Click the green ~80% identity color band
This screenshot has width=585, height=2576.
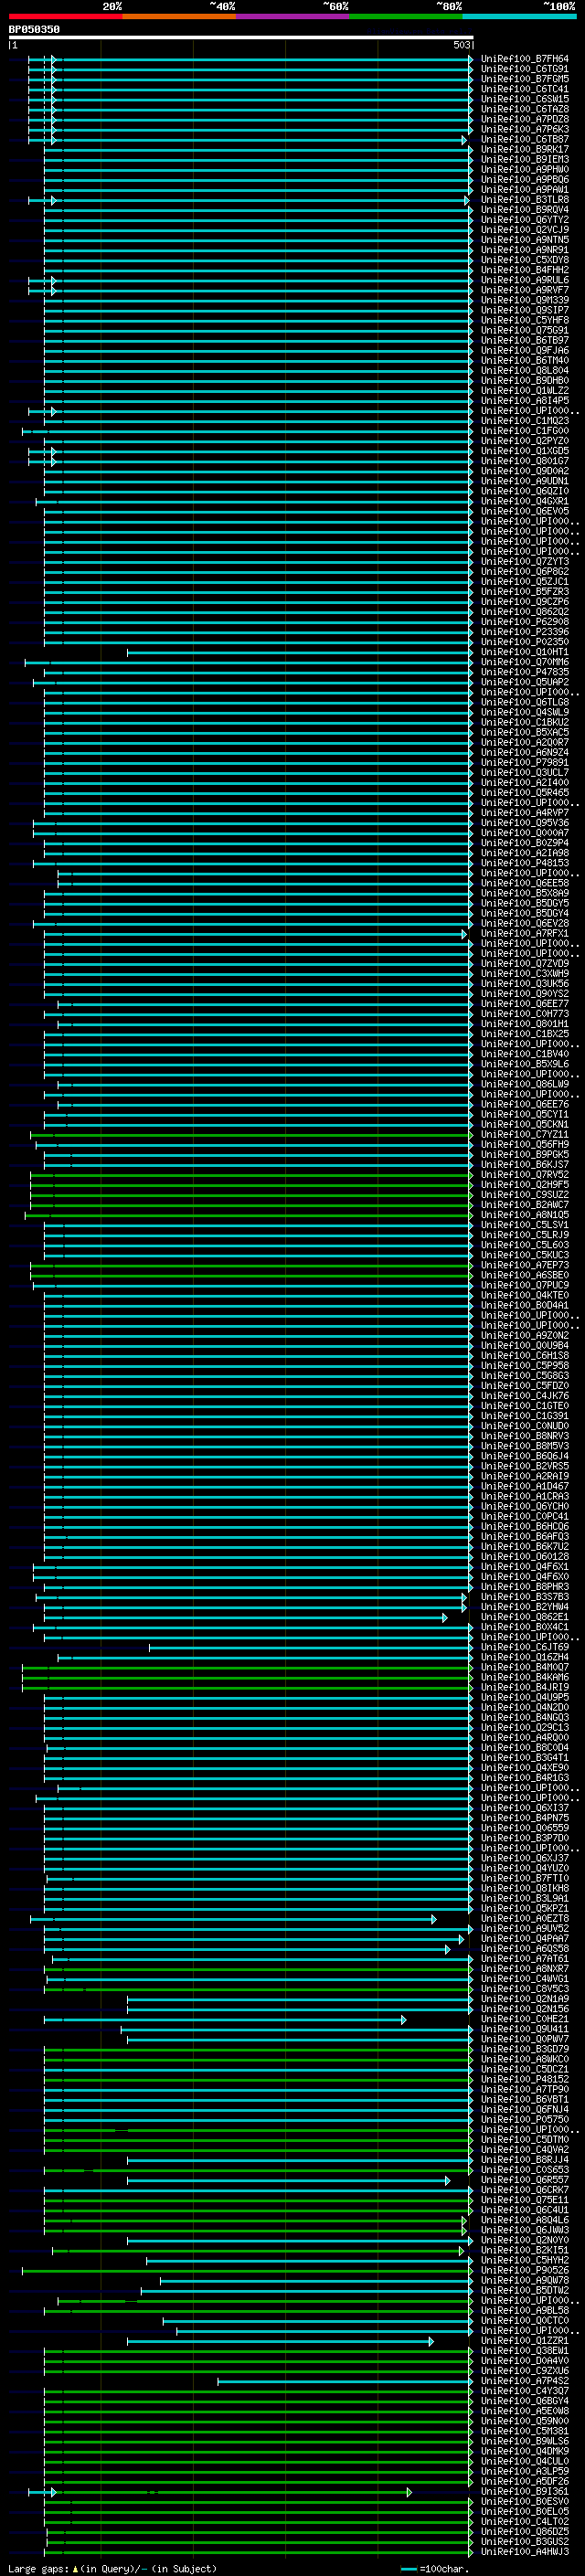click(x=405, y=16)
